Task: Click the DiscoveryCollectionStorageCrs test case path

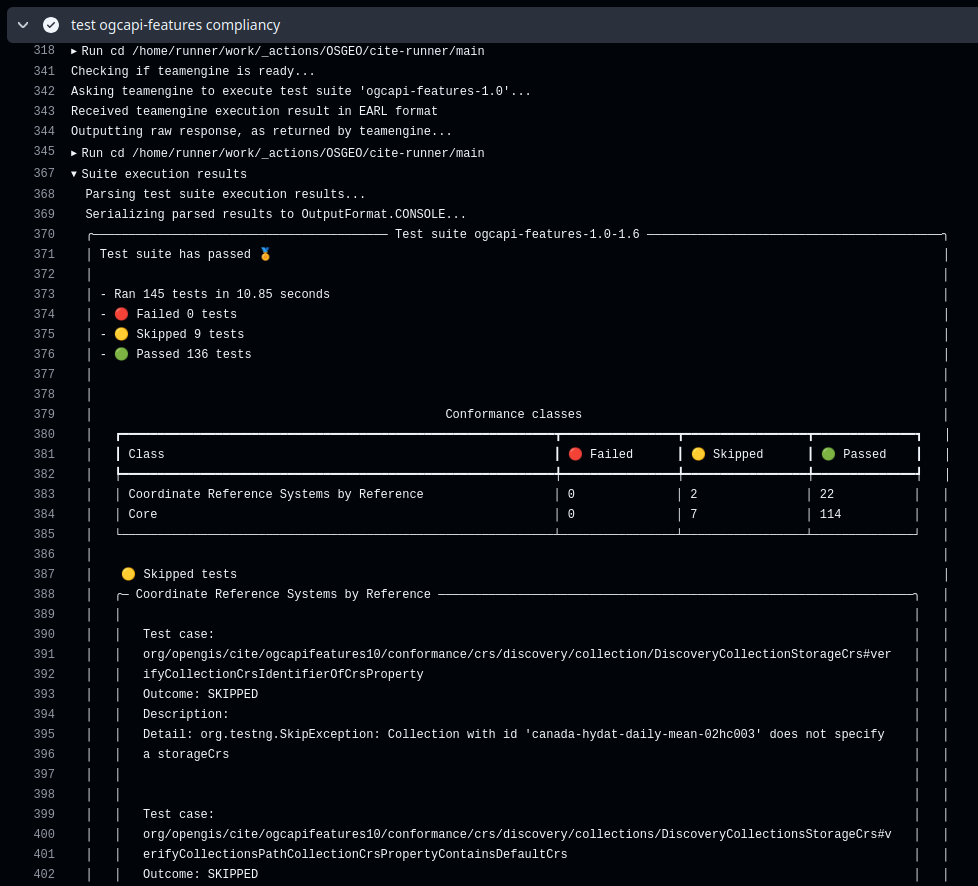Action: [x=517, y=664]
